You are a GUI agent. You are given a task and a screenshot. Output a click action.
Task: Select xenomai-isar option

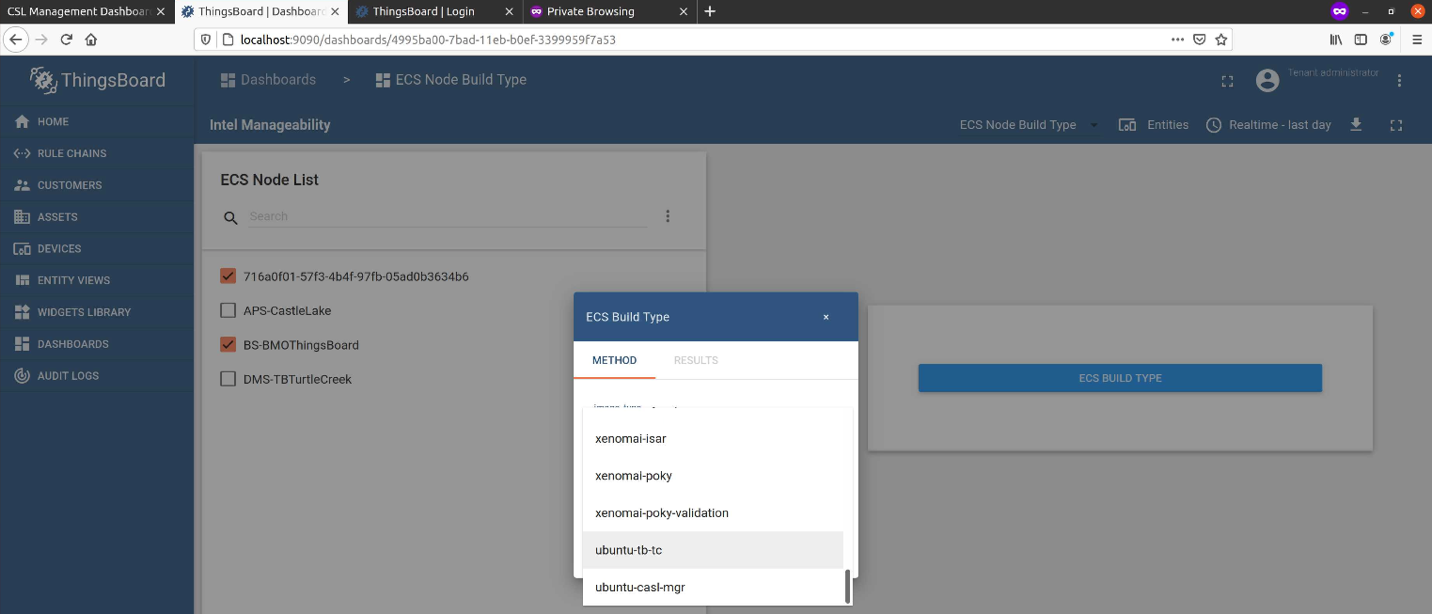tap(713, 439)
